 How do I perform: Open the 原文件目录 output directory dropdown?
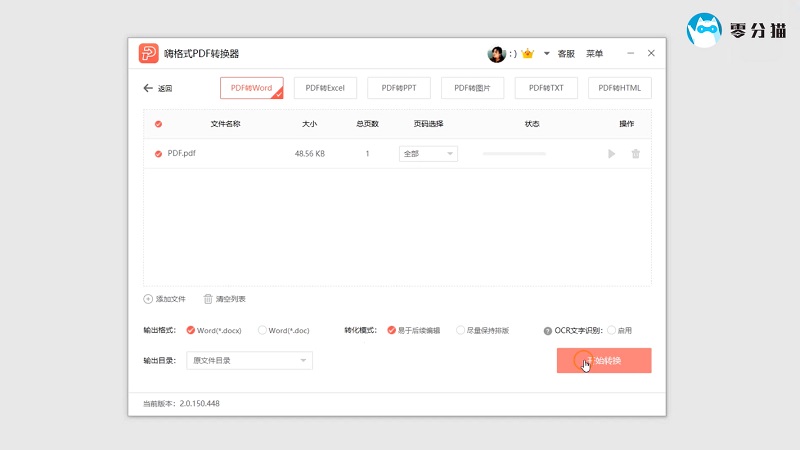[249, 361]
